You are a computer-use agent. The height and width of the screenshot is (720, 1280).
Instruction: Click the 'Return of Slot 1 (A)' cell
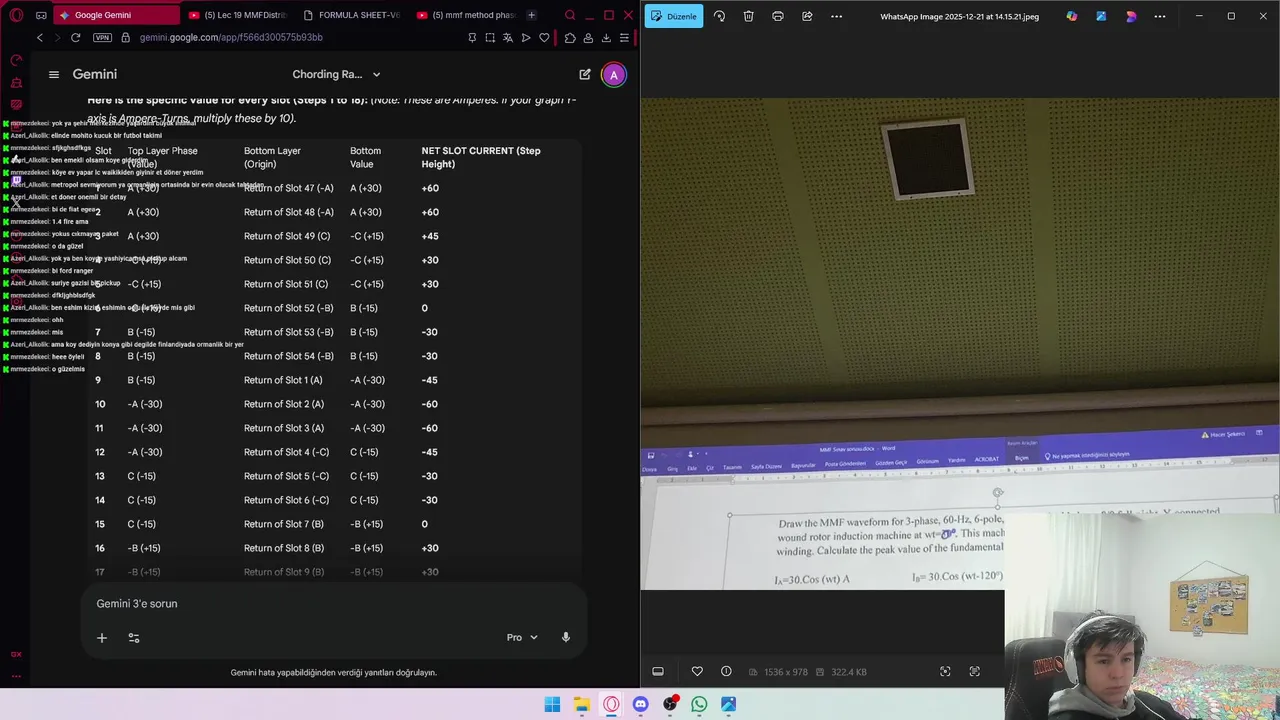click(283, 380)
